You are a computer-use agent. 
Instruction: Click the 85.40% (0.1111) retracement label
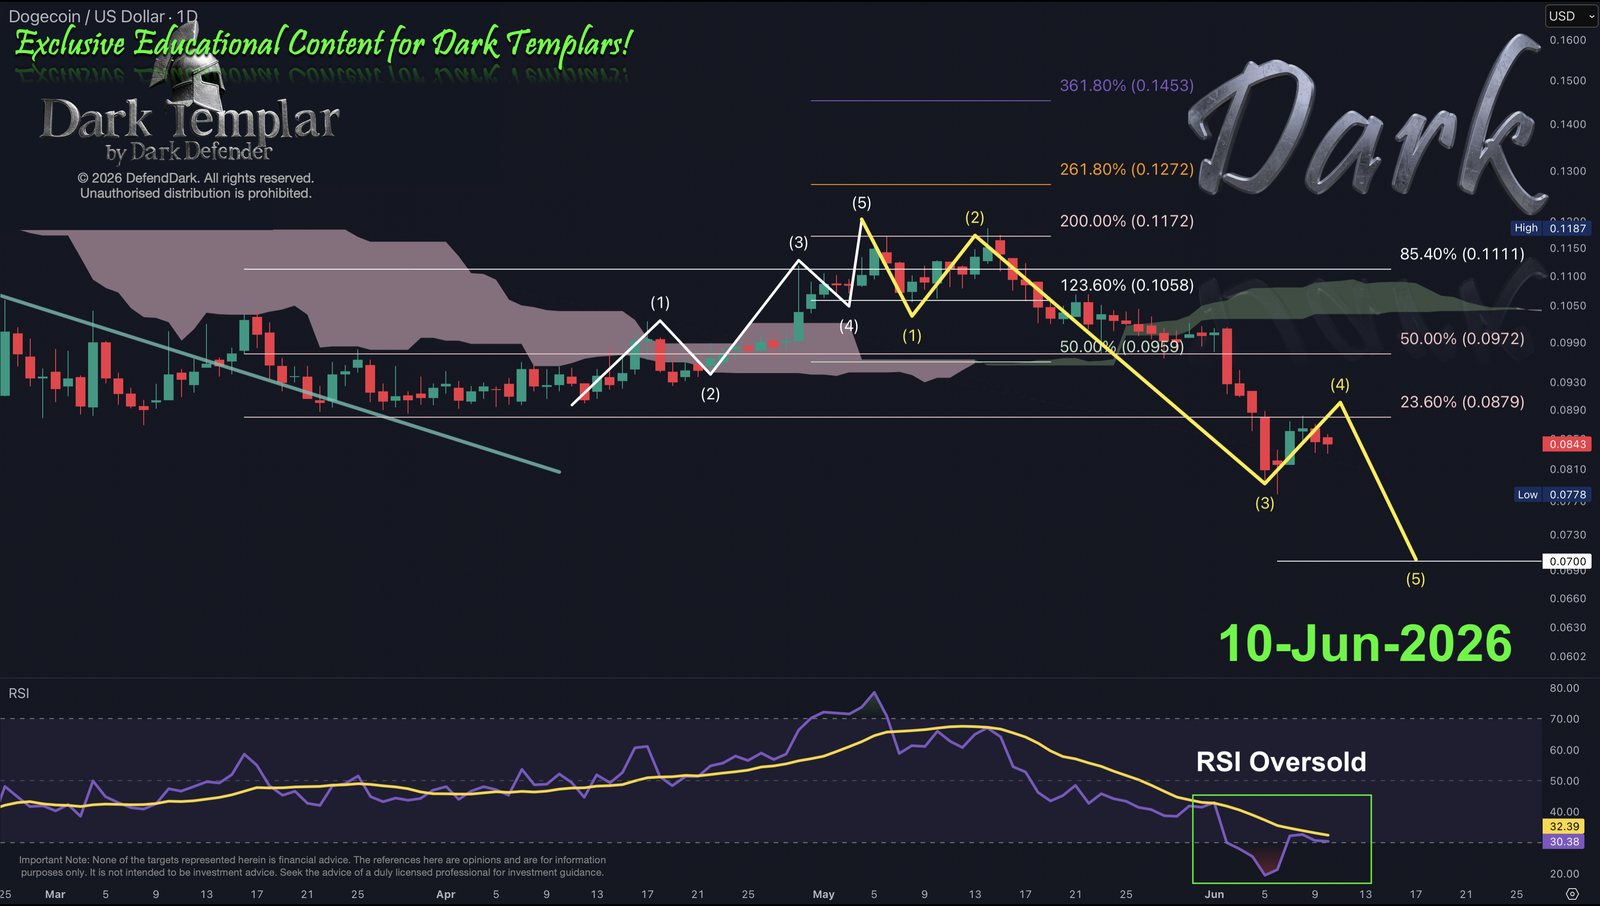(1462, 254)
